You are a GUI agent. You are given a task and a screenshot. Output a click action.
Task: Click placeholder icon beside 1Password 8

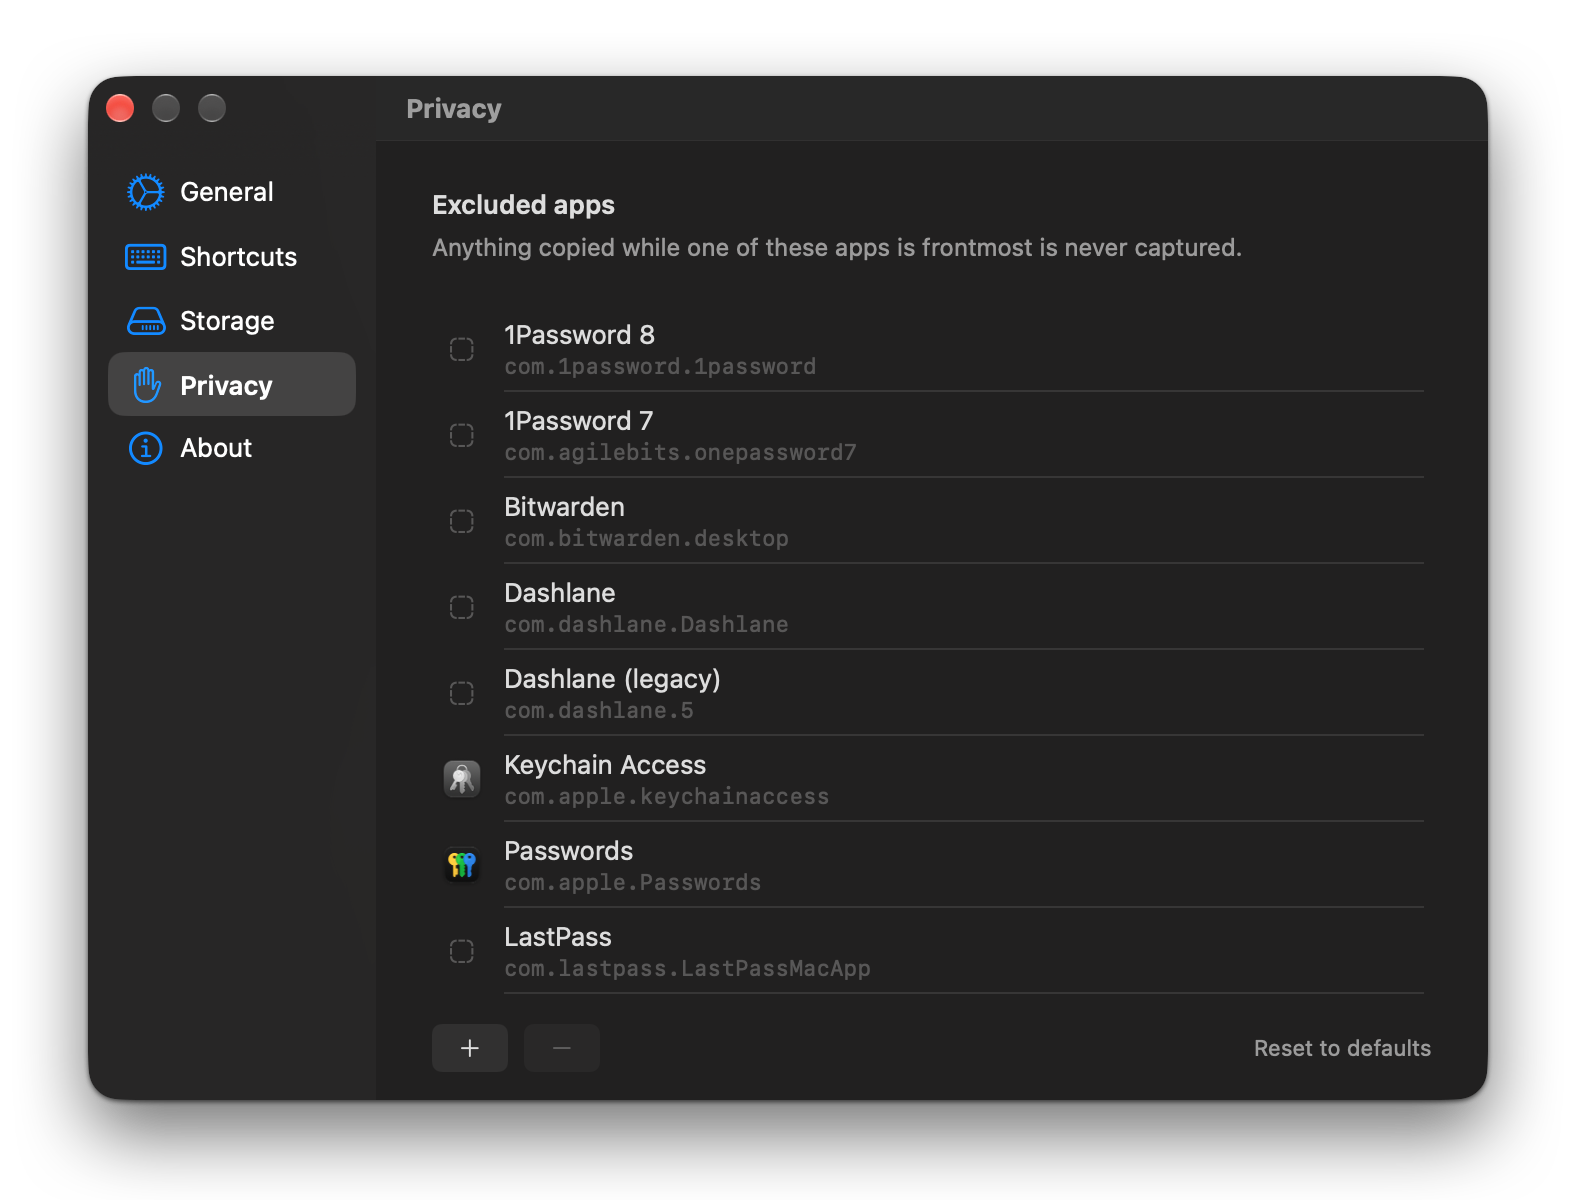pos(462,349)
